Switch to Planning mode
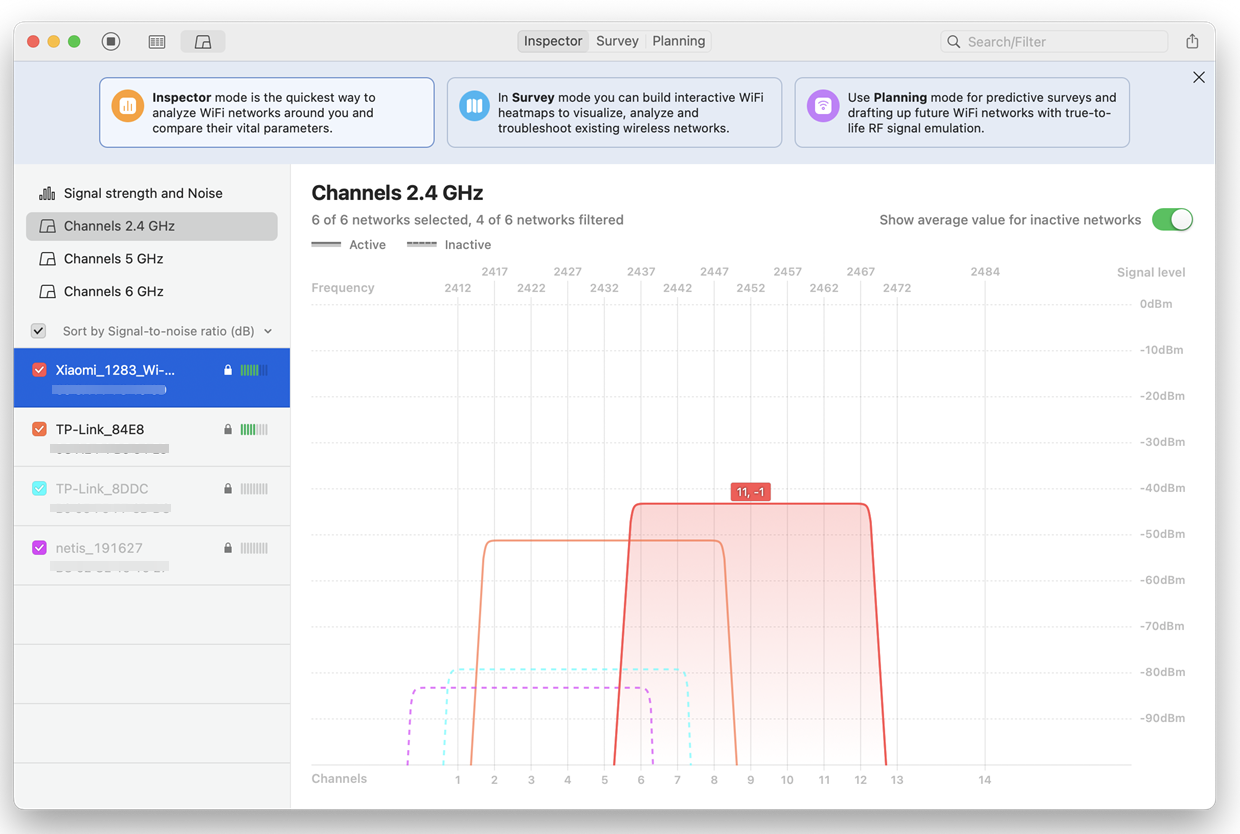Image resolution: width=1240 pixels, height=834 pixels. [x=678, y=41]
